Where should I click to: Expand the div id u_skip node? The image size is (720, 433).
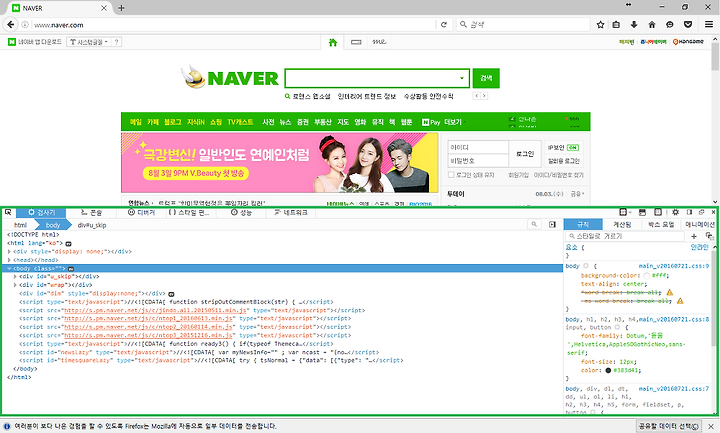point(15,277)
